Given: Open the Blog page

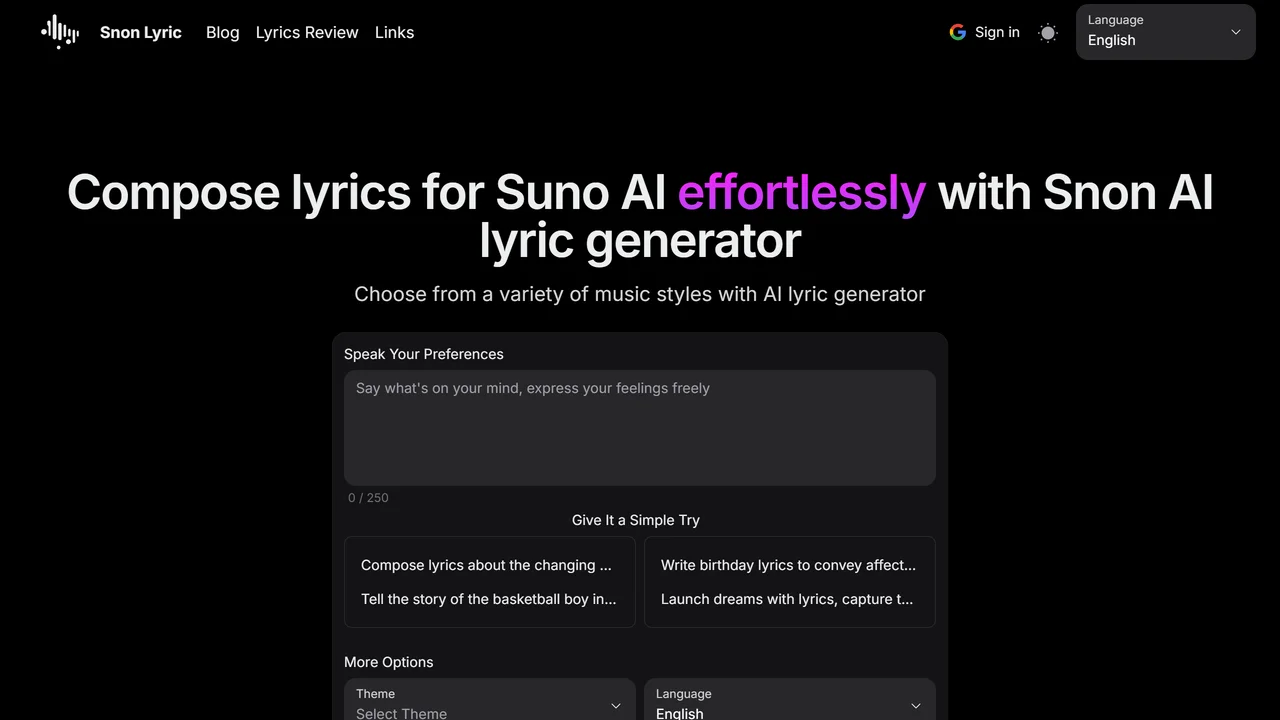Looking at the screenshot, I should click(222, 32).
